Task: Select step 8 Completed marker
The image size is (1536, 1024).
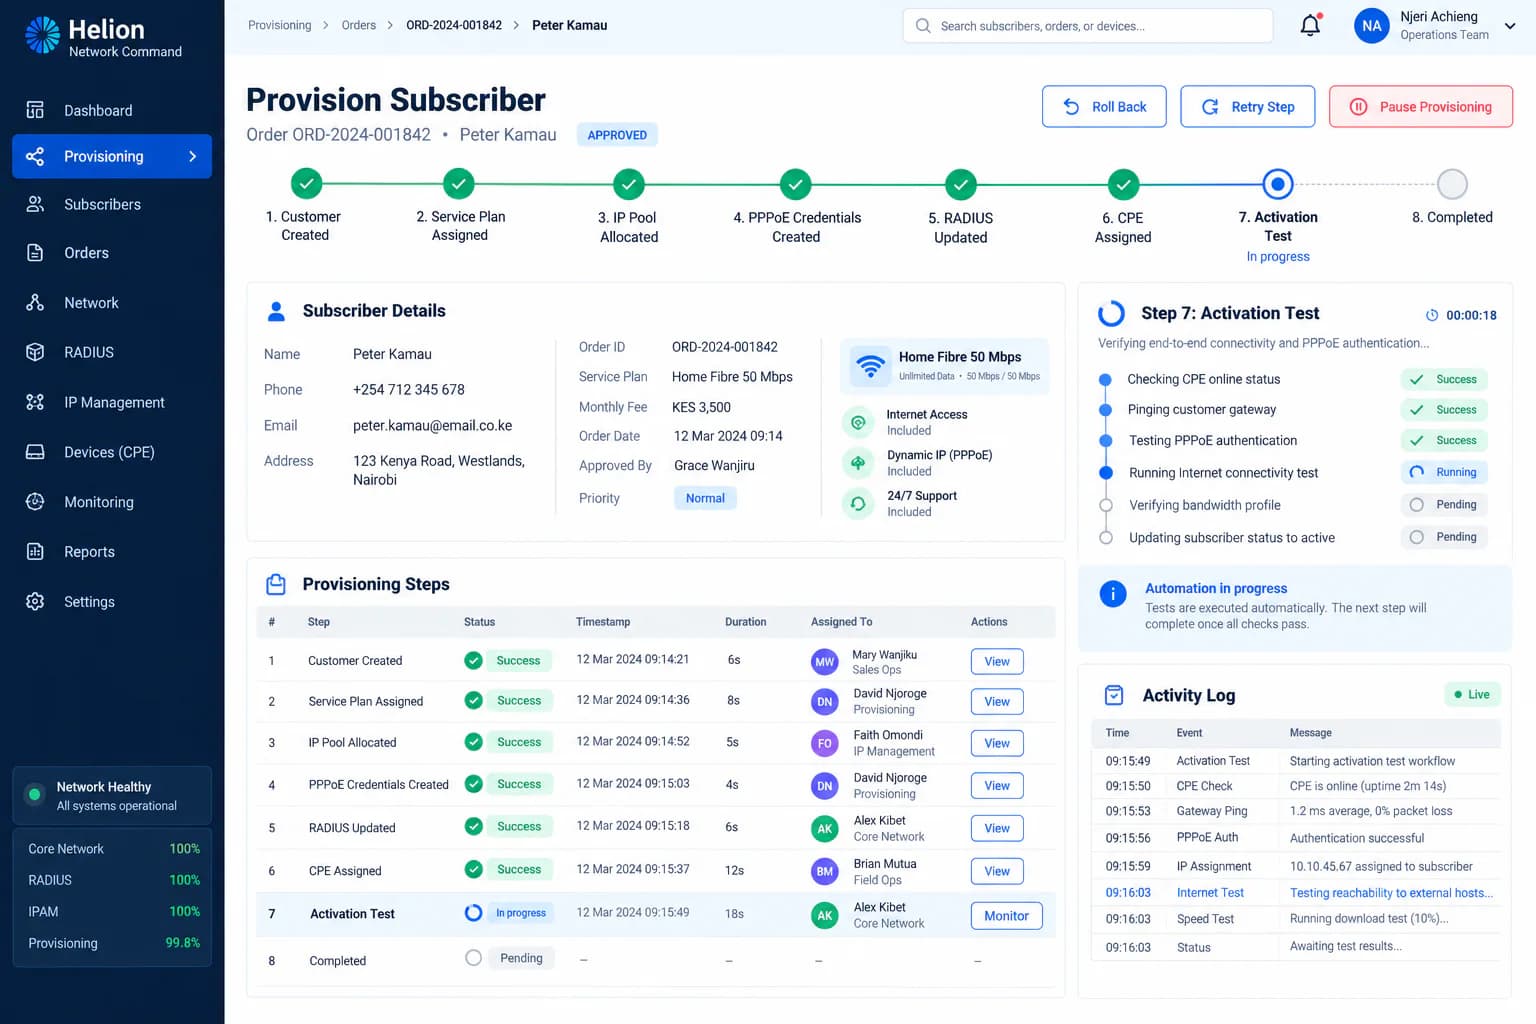Action: click(1452, 184)
